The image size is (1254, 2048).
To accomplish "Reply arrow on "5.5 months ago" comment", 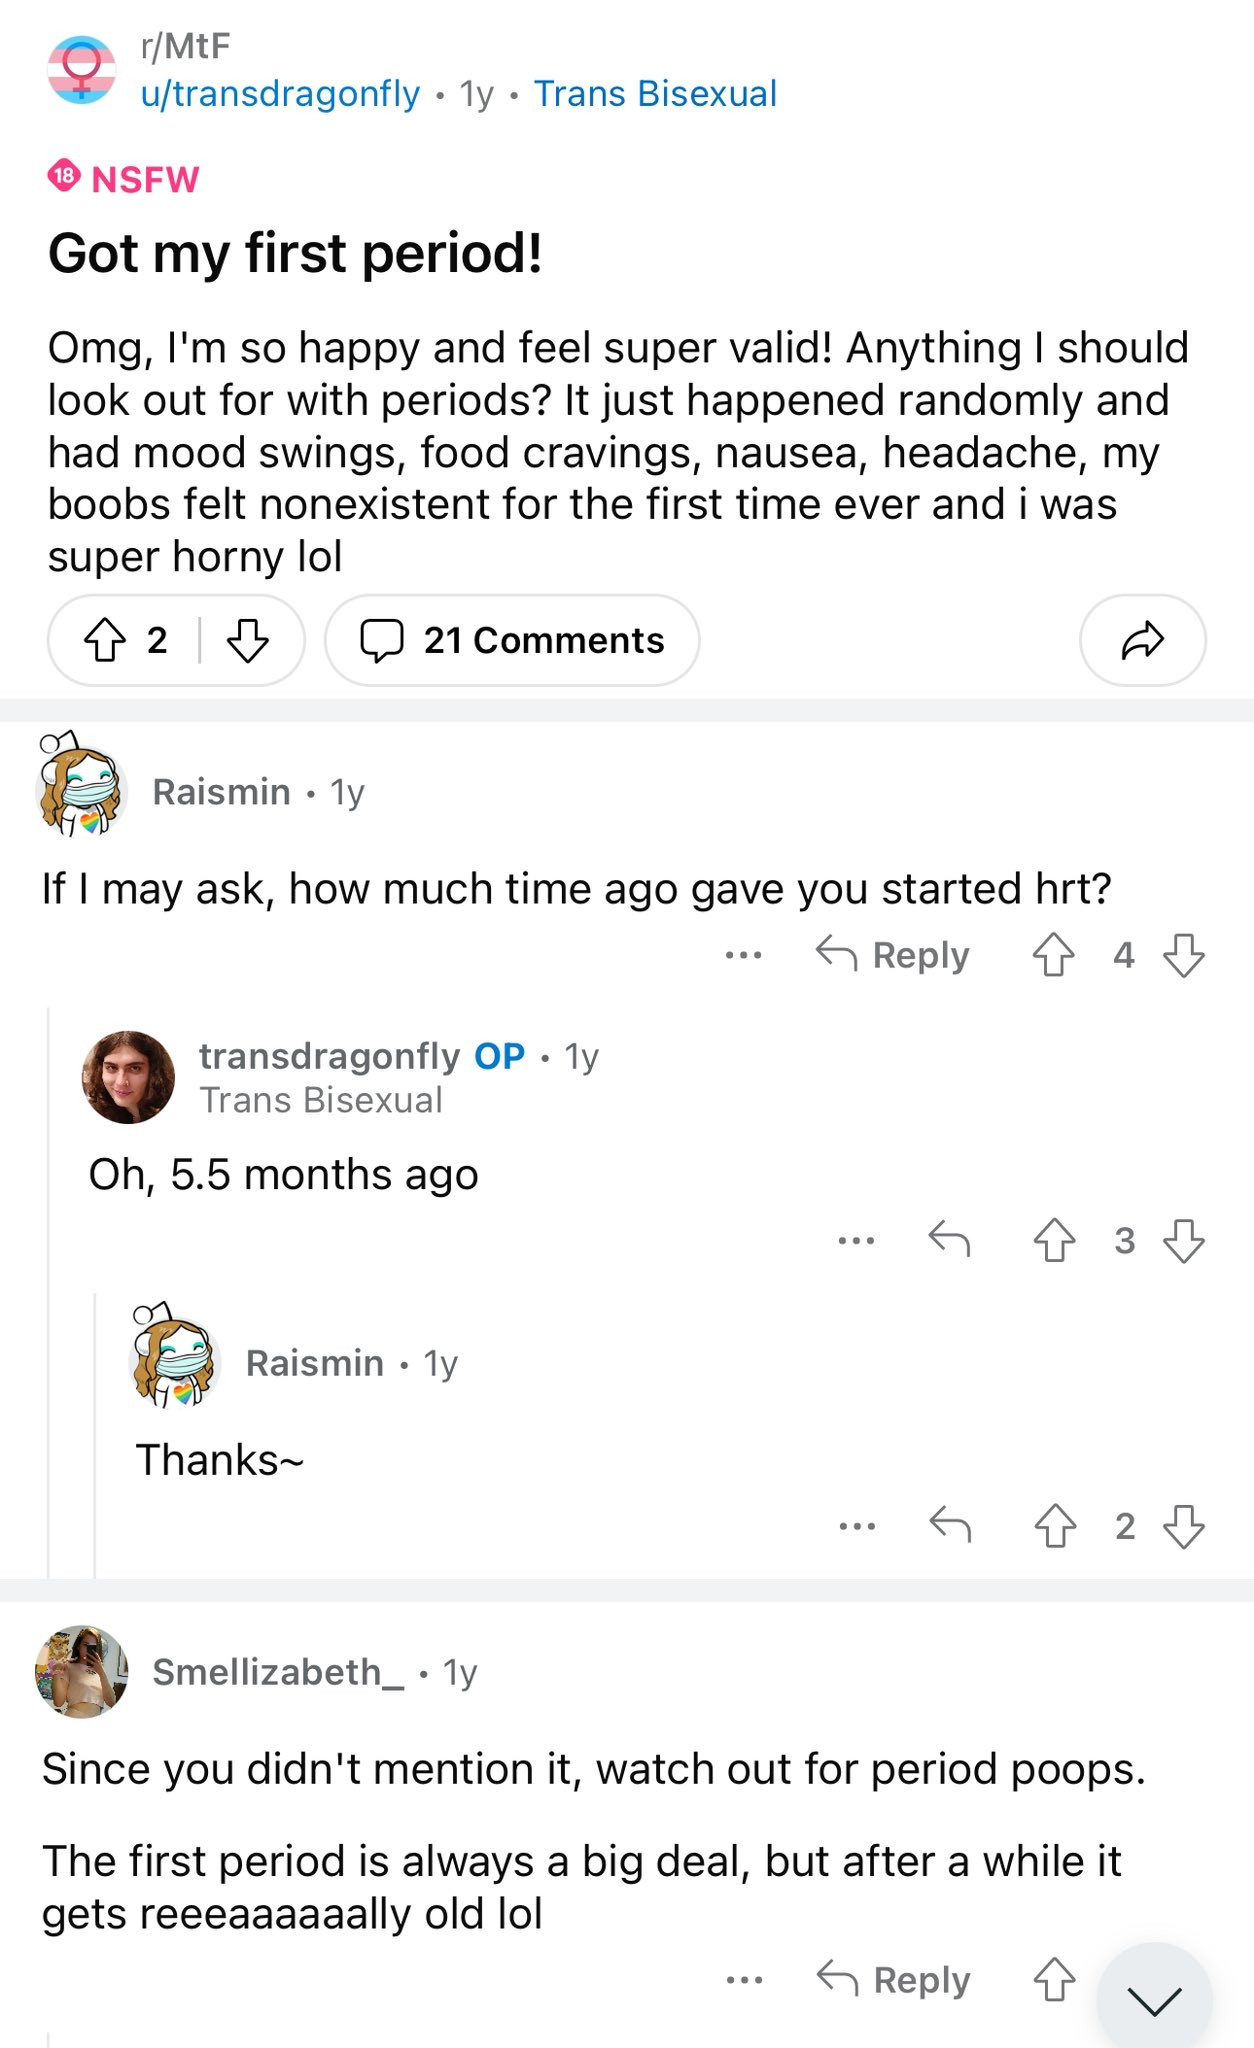I will click(949, 1240).
